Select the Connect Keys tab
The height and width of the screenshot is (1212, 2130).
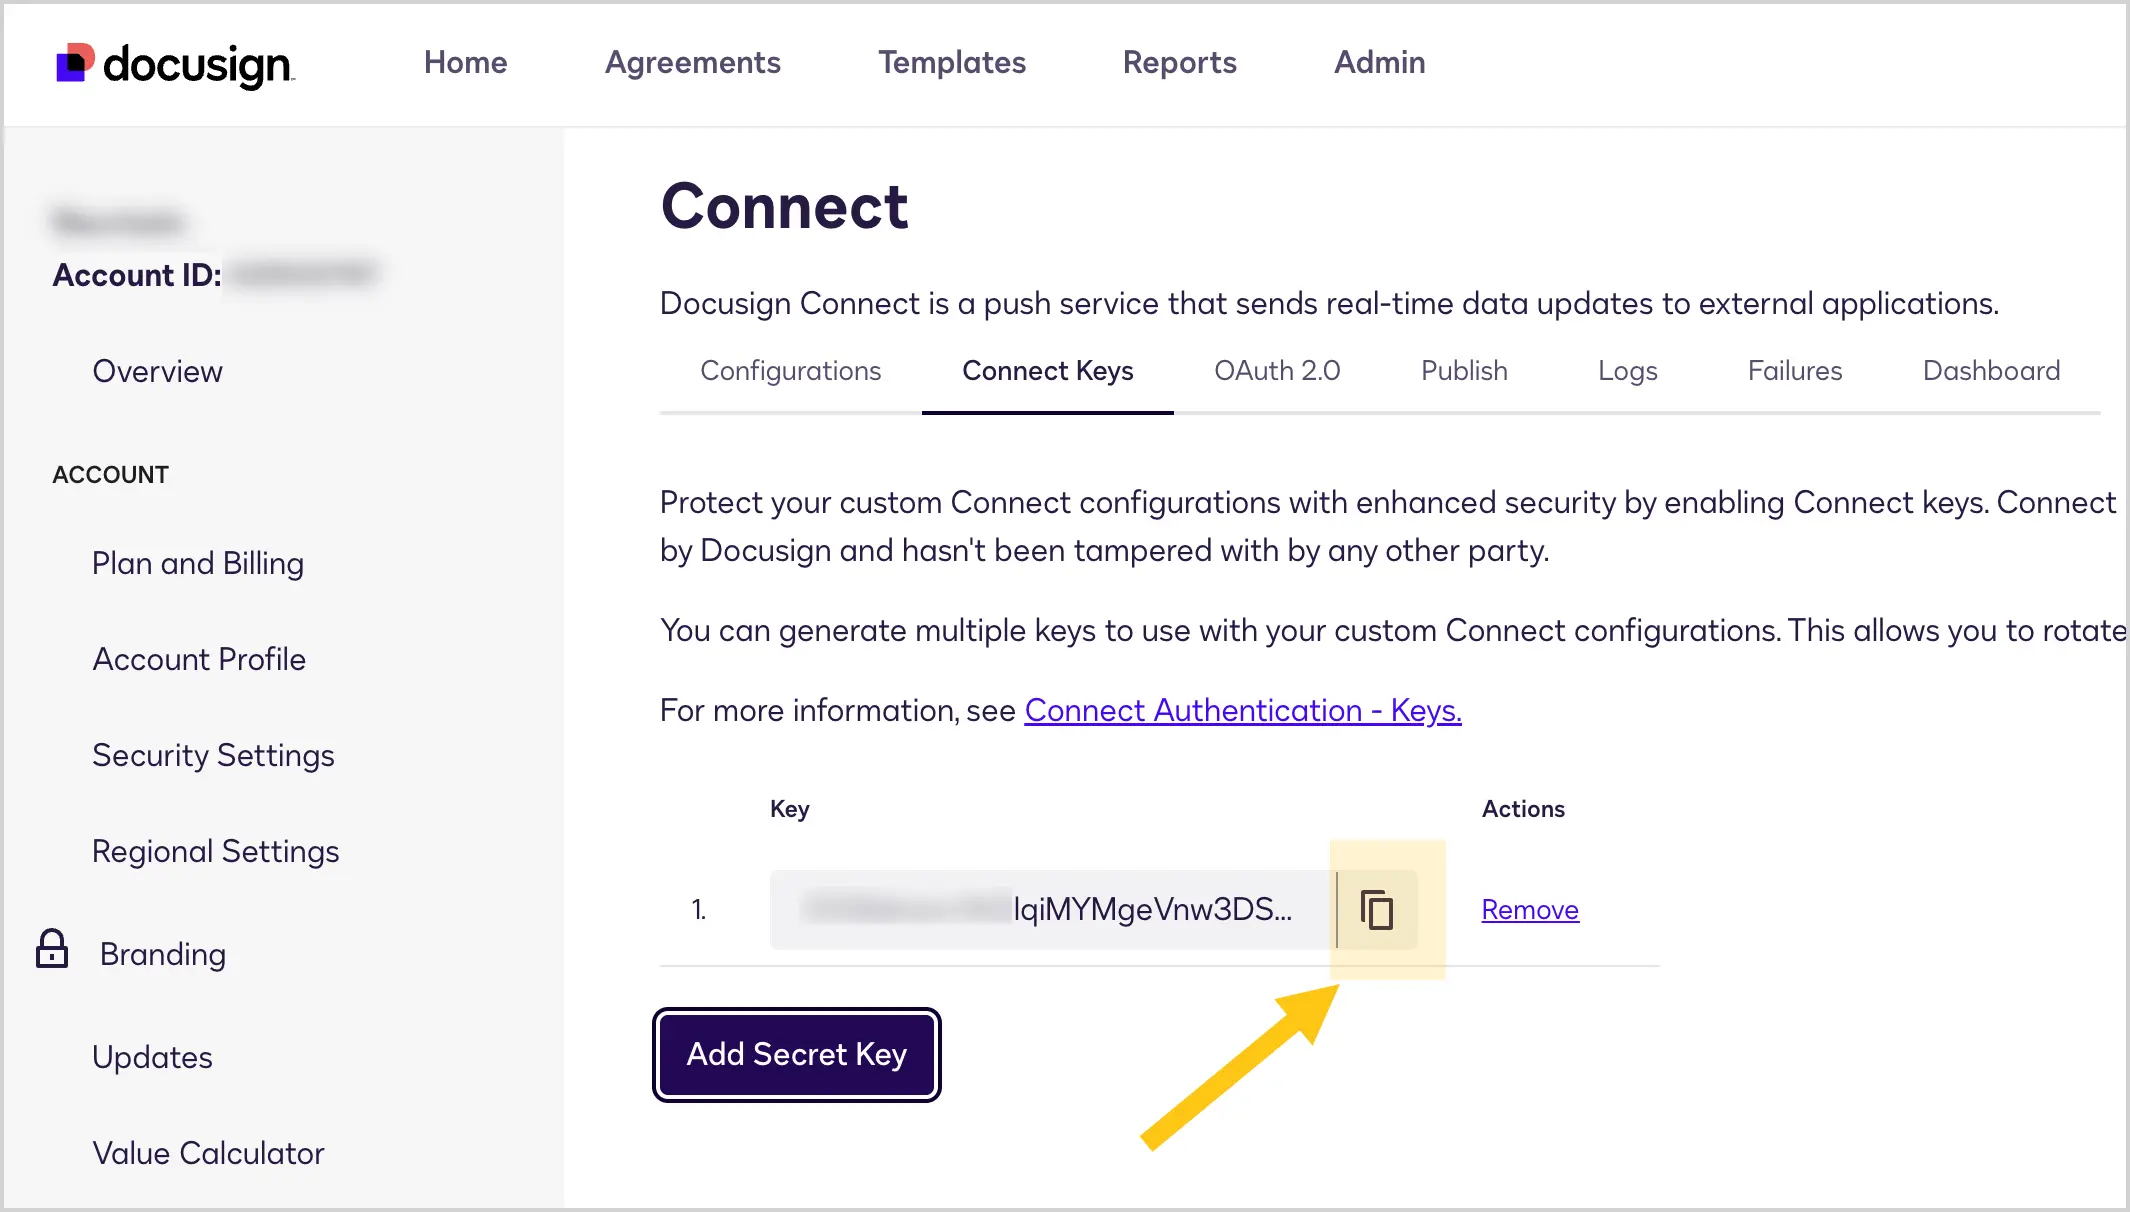1048,371
